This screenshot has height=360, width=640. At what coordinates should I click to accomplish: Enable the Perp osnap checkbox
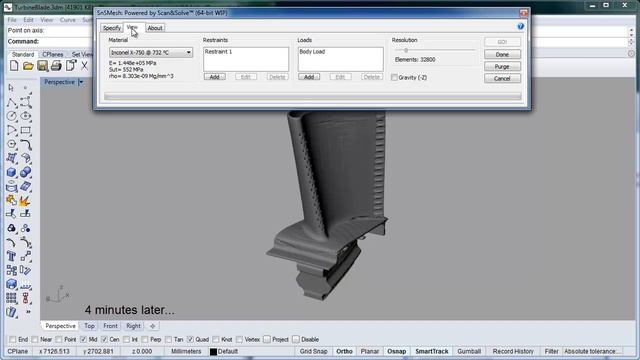coord(145,340)
